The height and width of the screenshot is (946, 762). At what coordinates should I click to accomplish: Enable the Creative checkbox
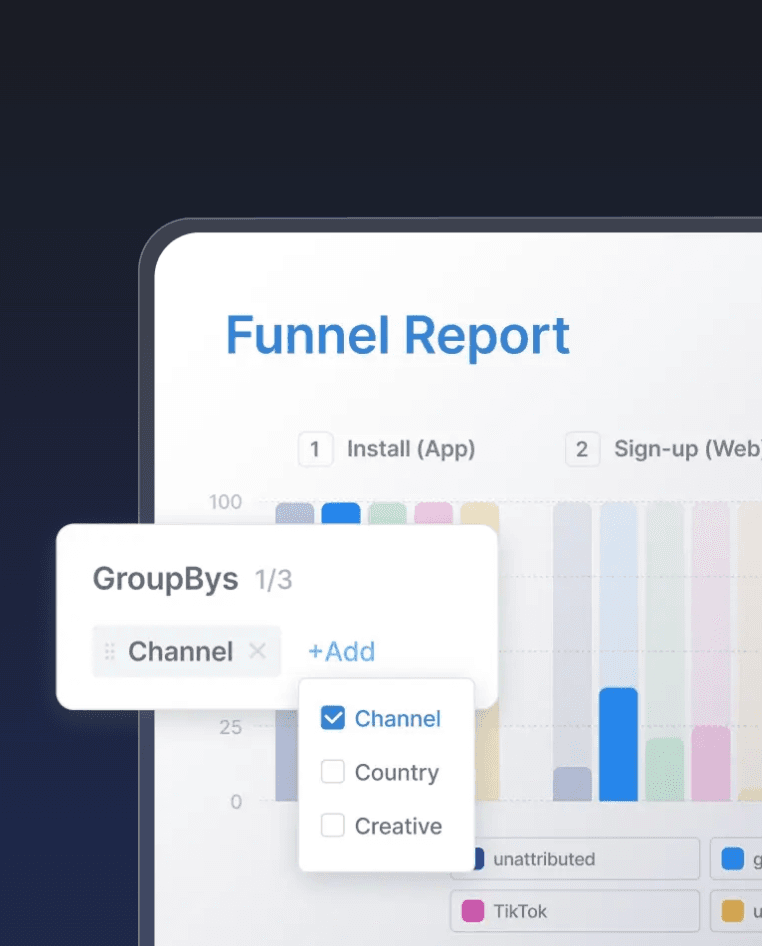(x=332, y=825)
